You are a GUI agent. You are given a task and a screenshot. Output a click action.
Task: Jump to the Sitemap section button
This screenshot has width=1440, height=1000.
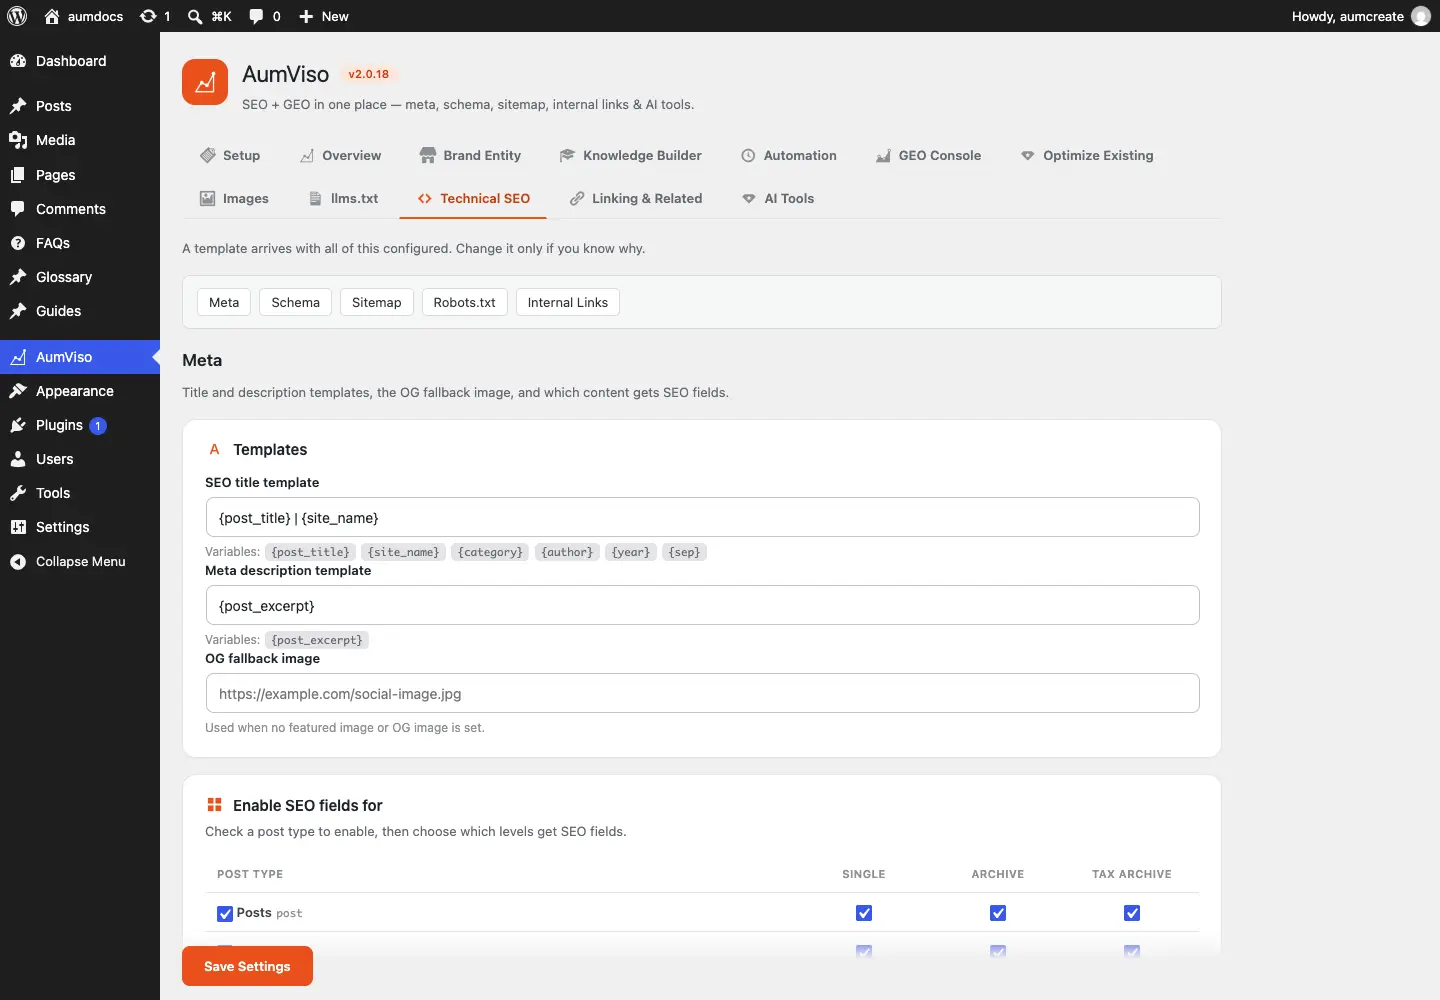(x=377, y=302)
